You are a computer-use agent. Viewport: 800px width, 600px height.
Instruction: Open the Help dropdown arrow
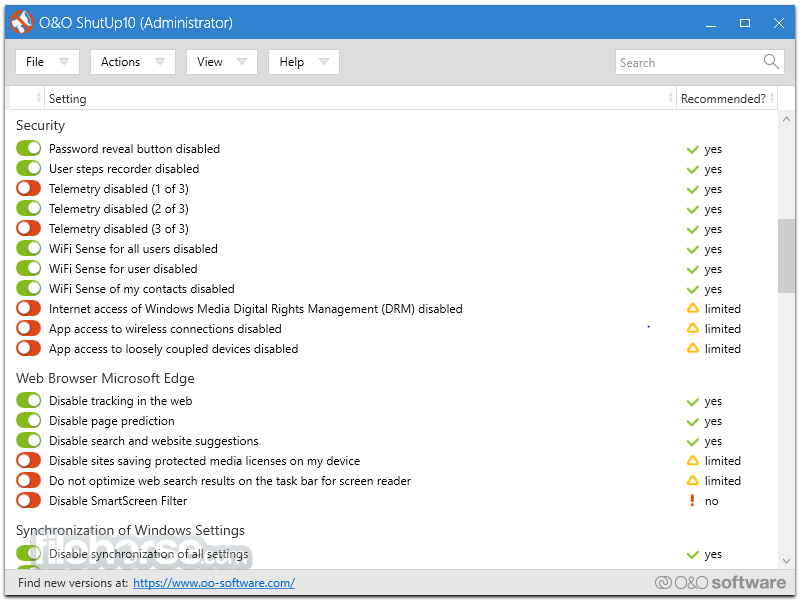(x=323, y=62)
